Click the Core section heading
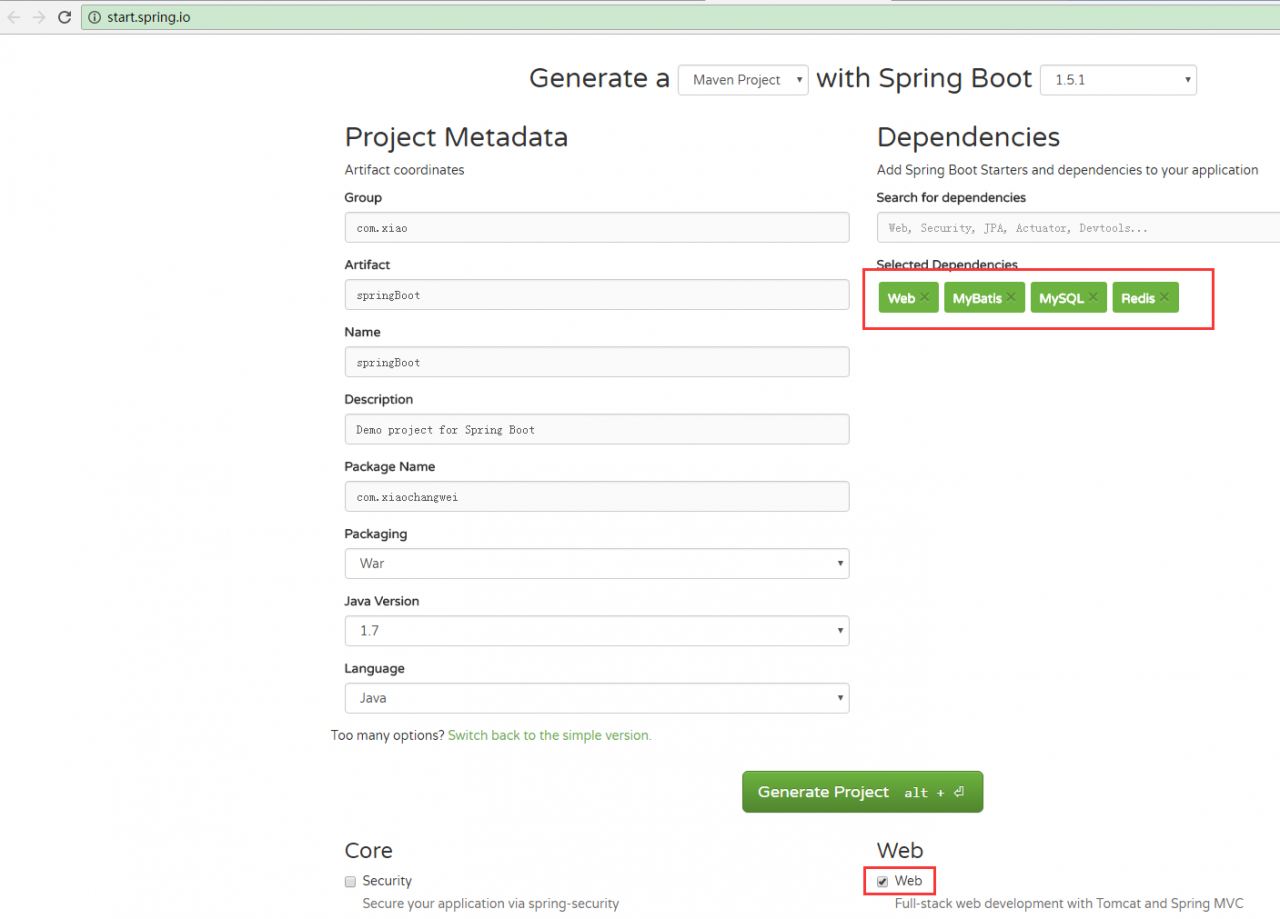1280x919 pixels. 368,850
